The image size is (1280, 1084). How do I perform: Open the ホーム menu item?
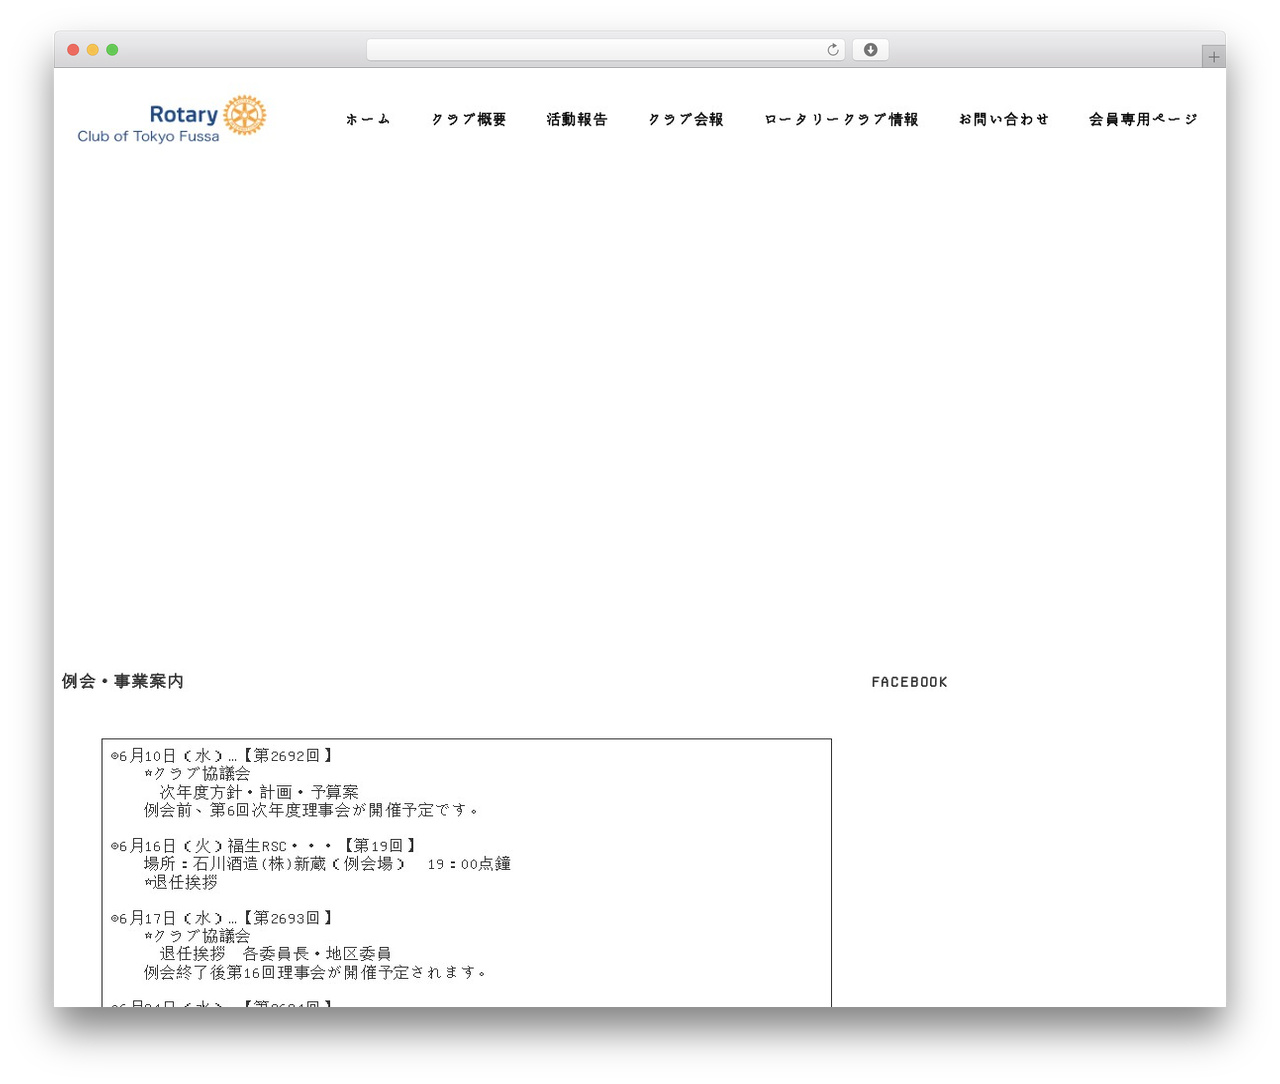tap(368, 119)
